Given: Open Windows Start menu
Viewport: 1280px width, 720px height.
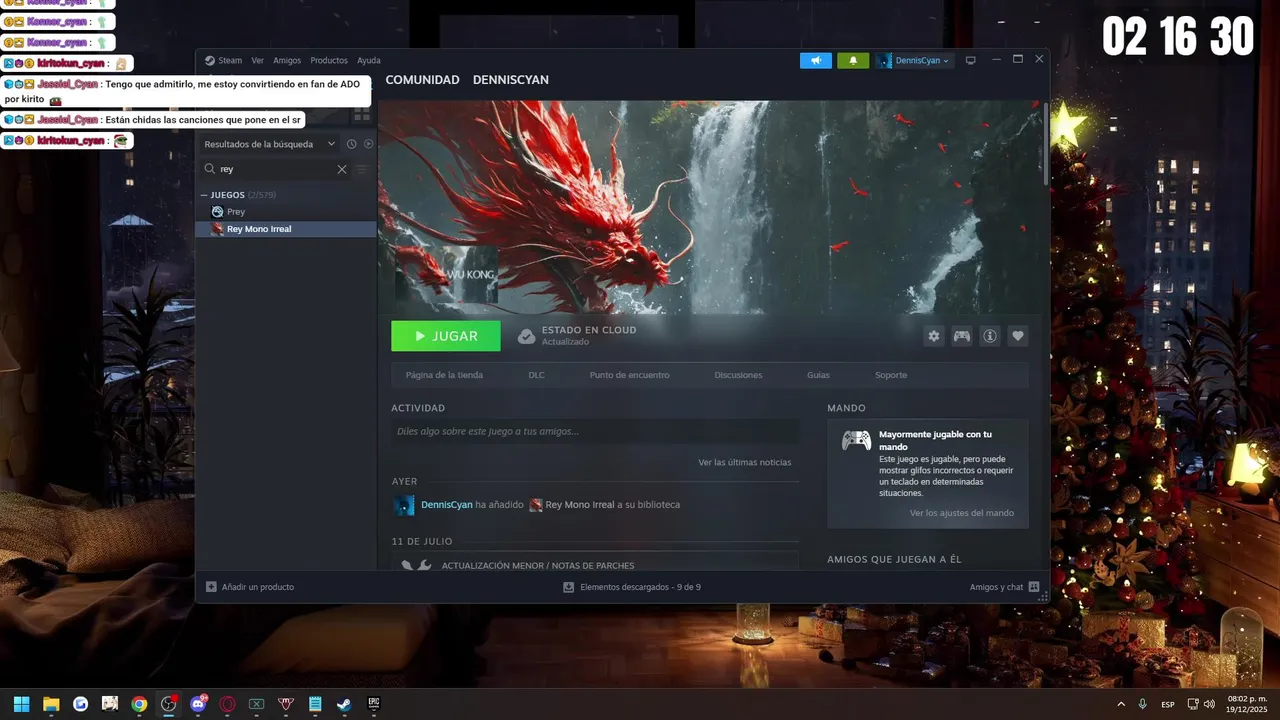Looking at the screenshot, I should (21, 704).
